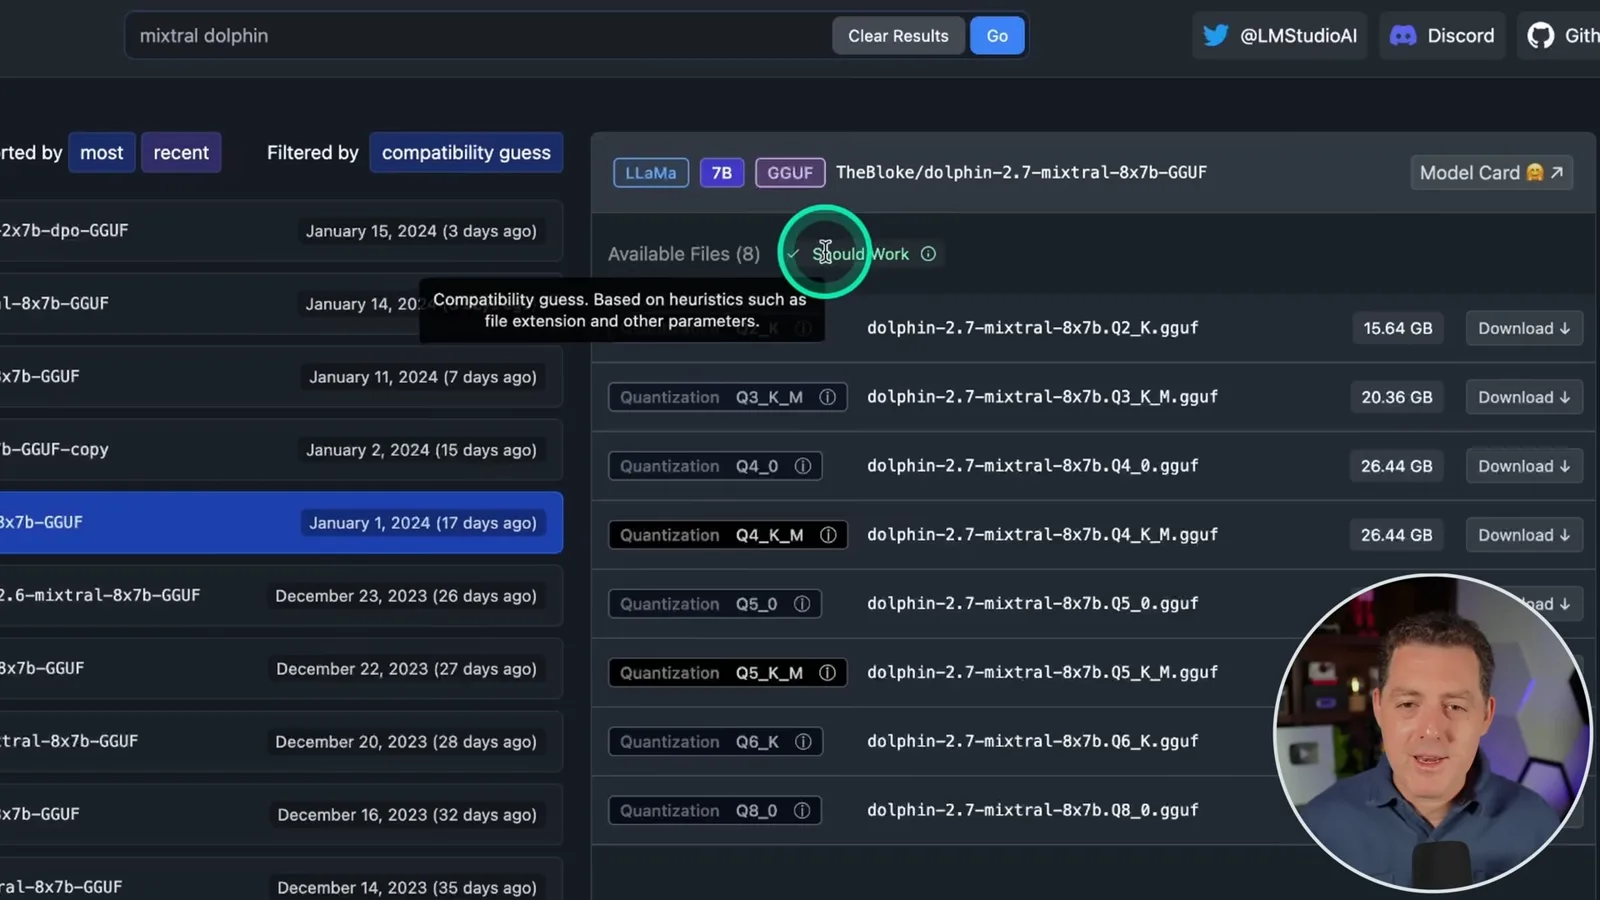Open the Model Card link
The width and height of the screenshot is (1600, 900).
click(1491, 173)
